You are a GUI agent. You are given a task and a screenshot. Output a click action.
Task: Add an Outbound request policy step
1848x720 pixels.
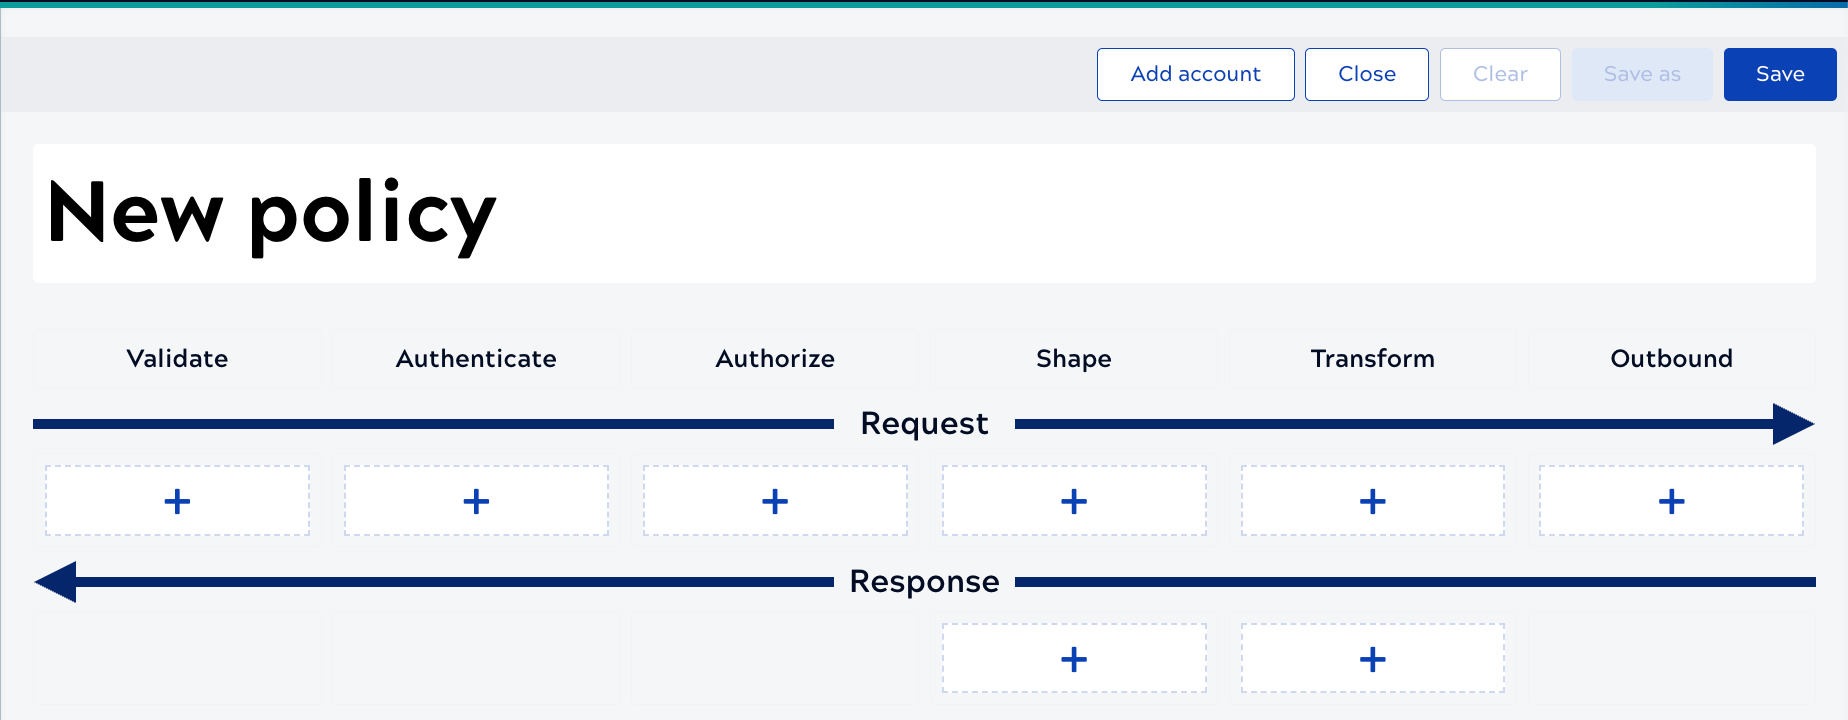coord(1671,501)
